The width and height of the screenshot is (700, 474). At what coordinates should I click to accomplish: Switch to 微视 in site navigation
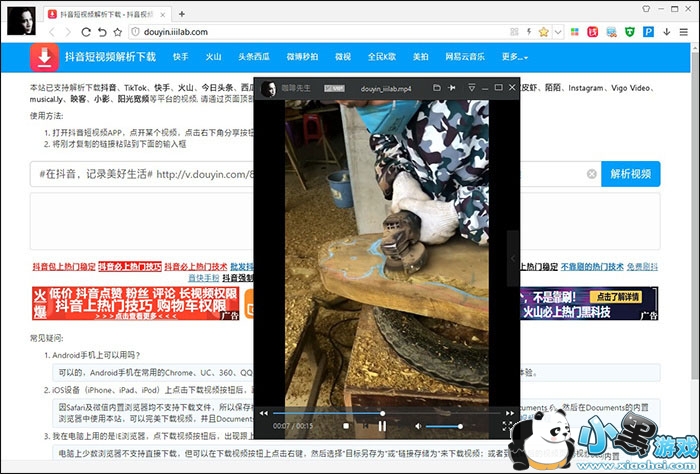[343, 57]
